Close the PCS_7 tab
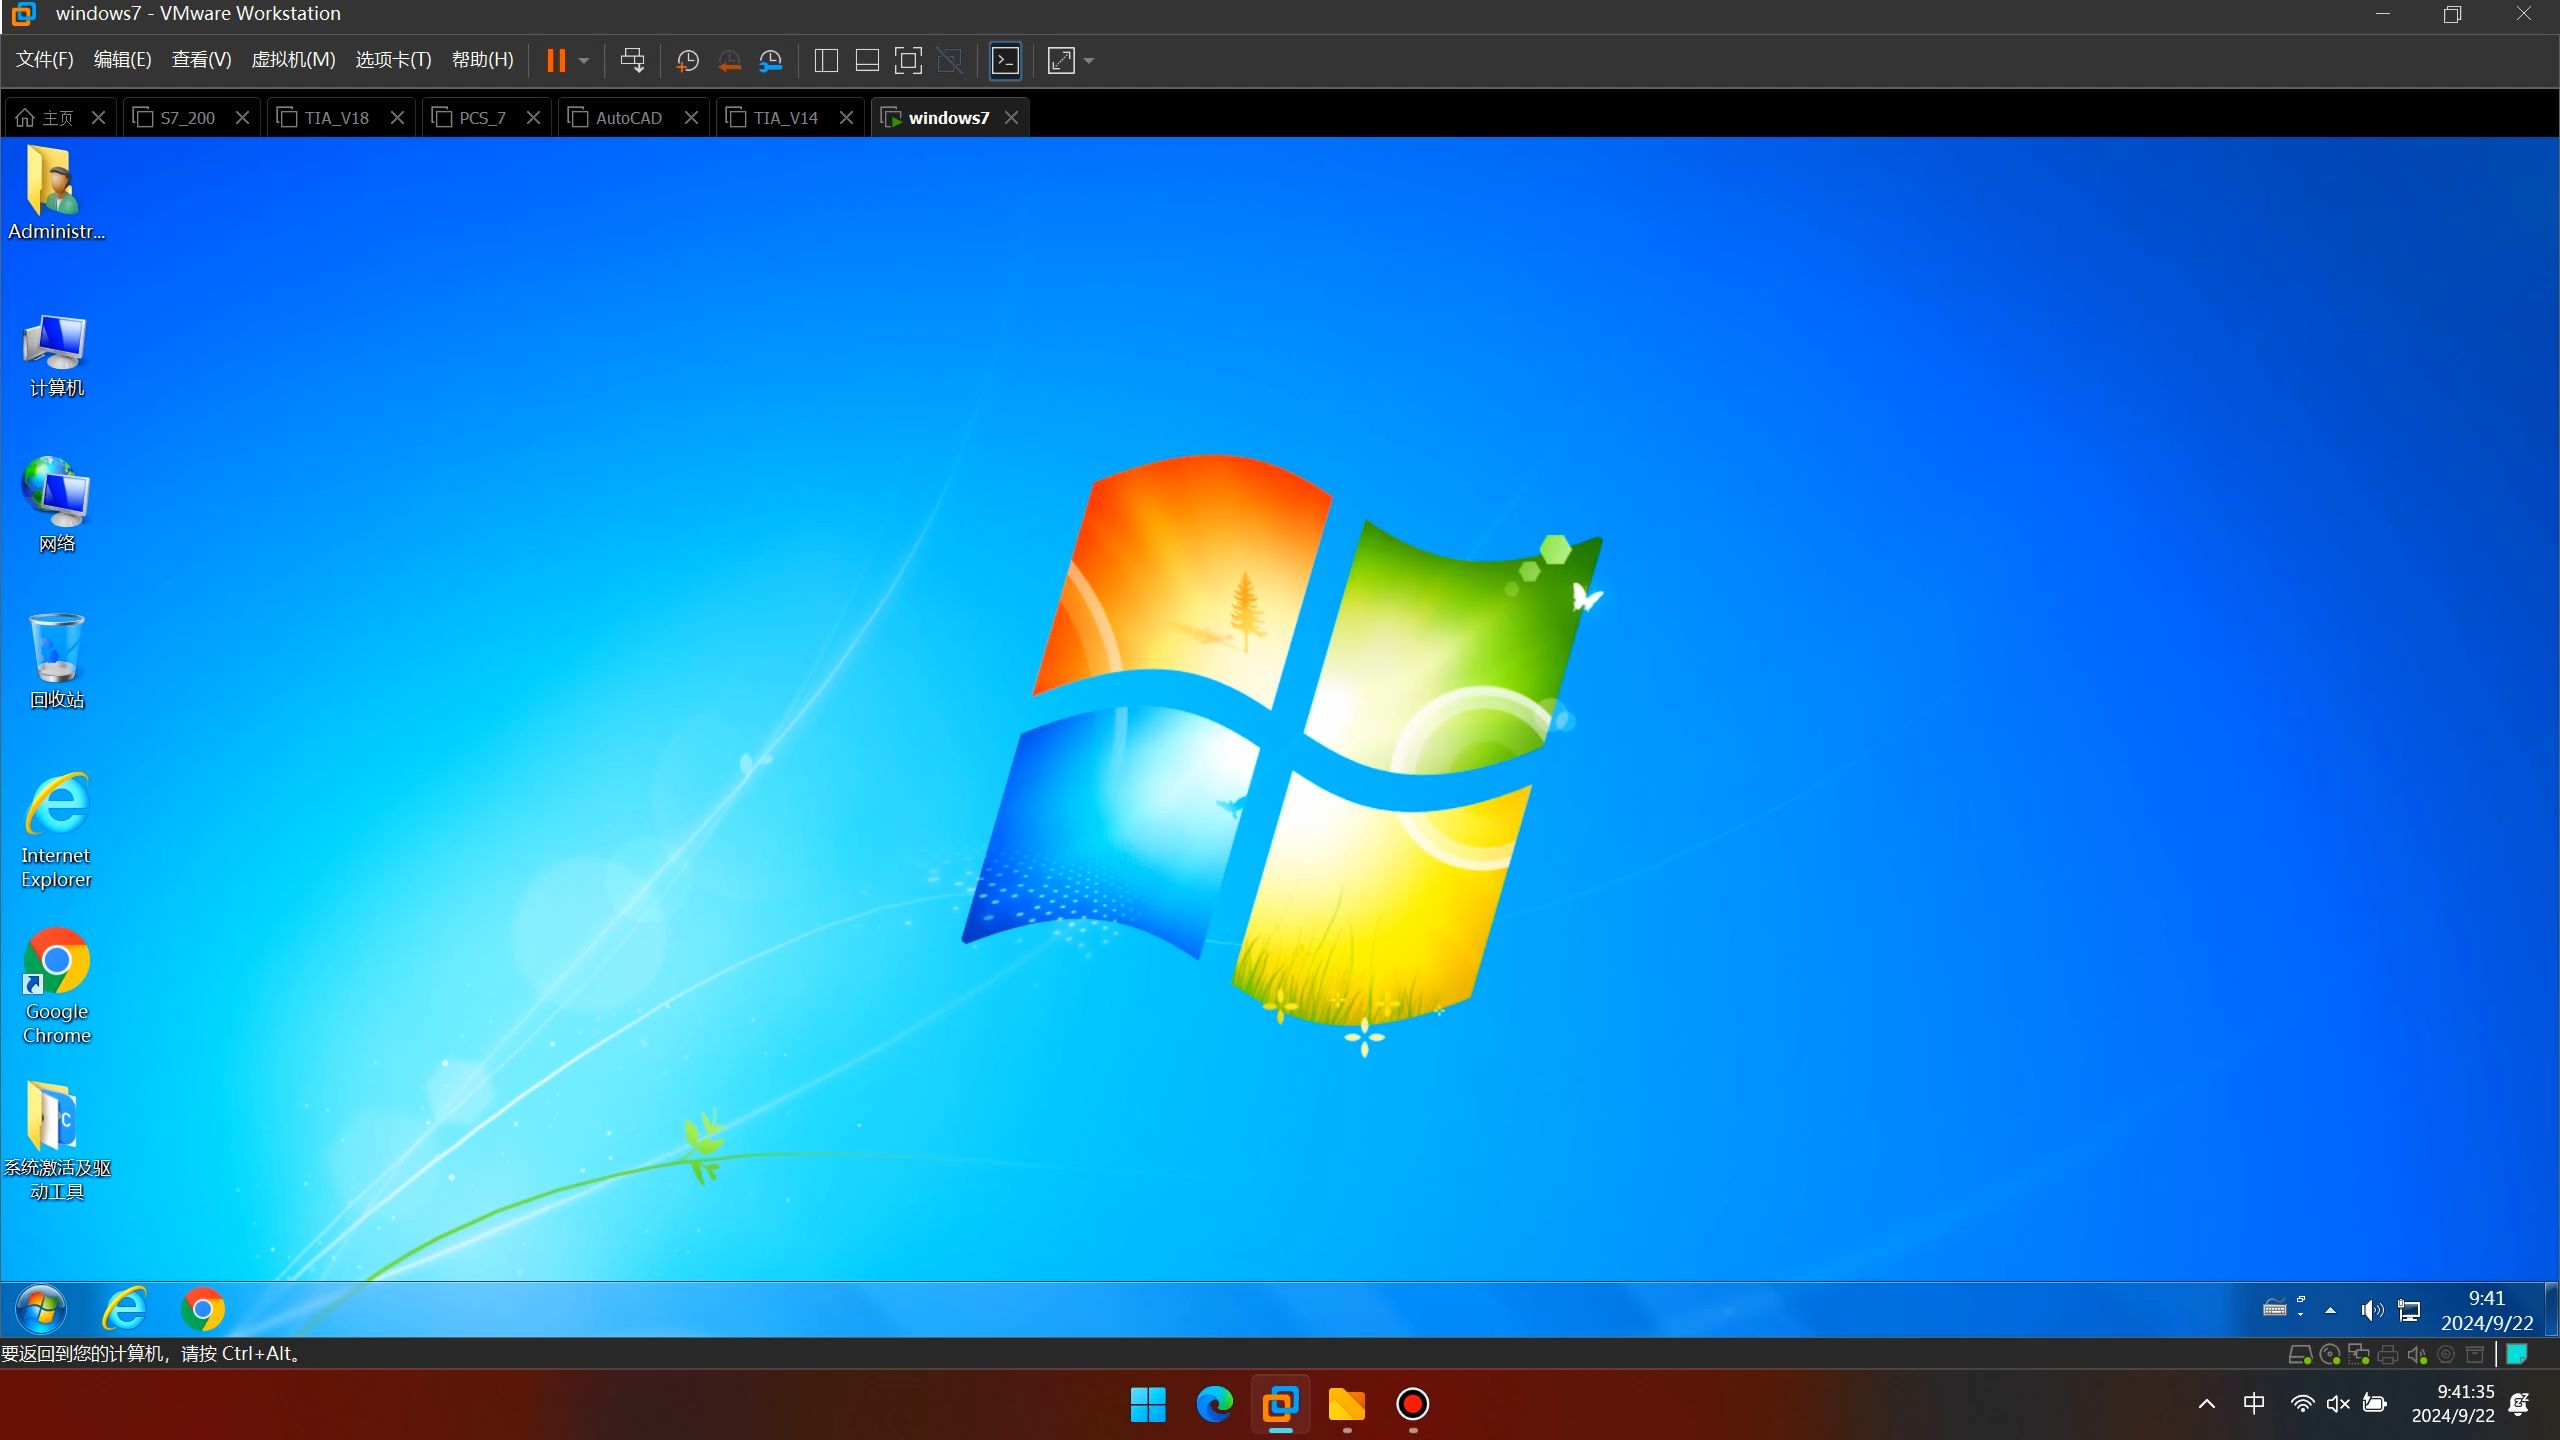Screen dimensions: 2560x1440 click(x=533, y=118)
